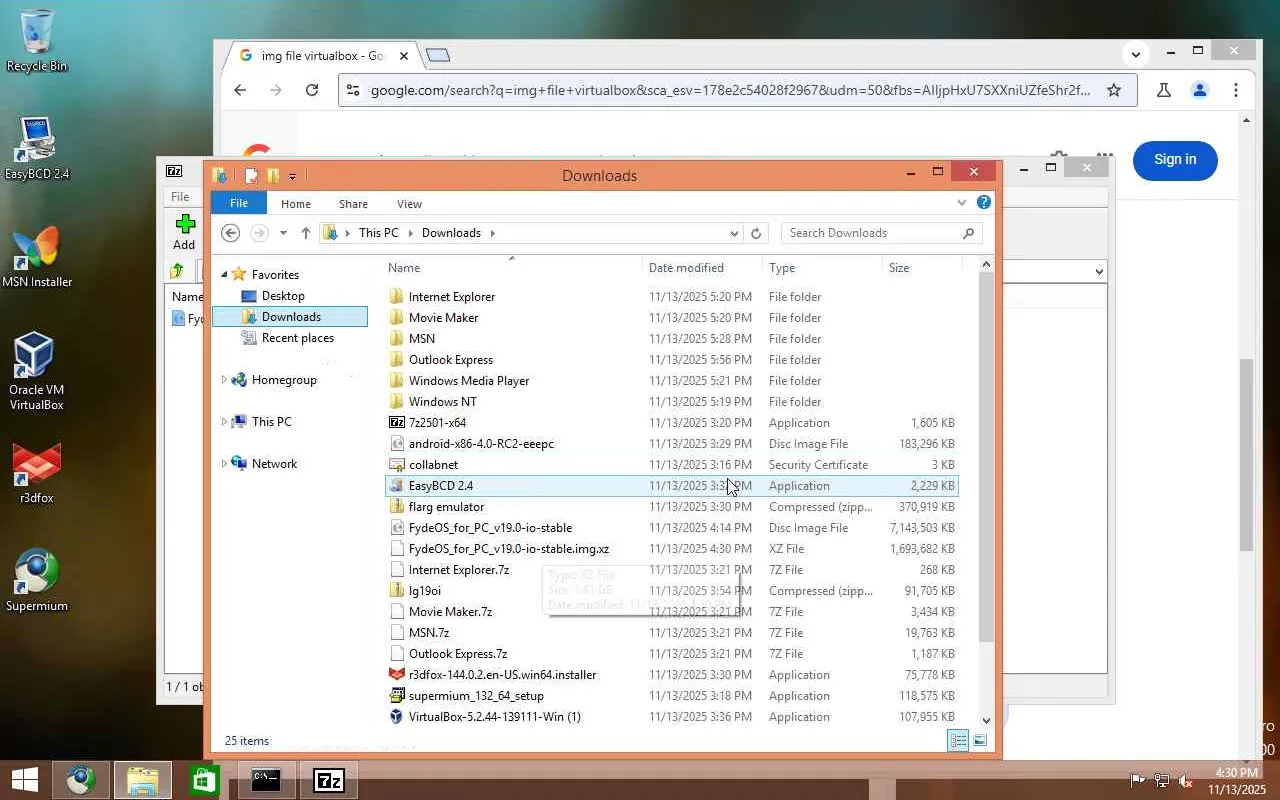Open the browser profile avatar icon
Screen dimensions: 1280x800
(1200, 90)
